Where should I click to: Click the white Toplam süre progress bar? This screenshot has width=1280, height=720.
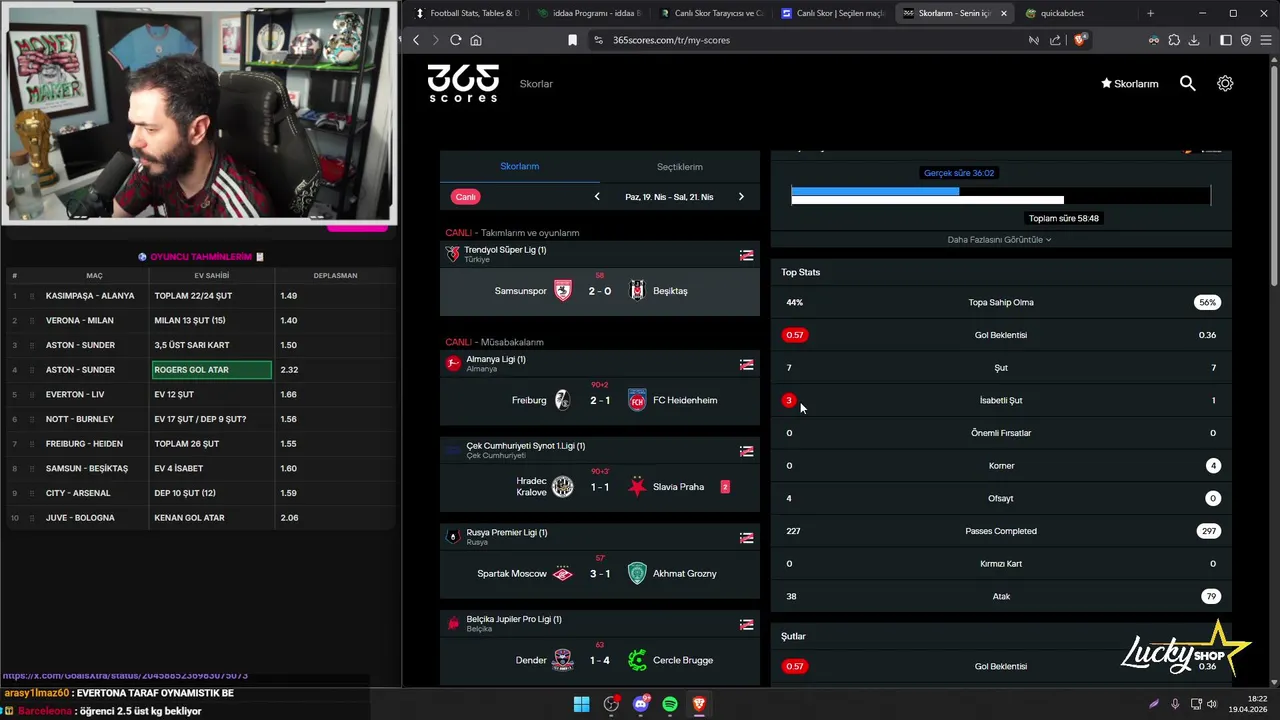927,200
